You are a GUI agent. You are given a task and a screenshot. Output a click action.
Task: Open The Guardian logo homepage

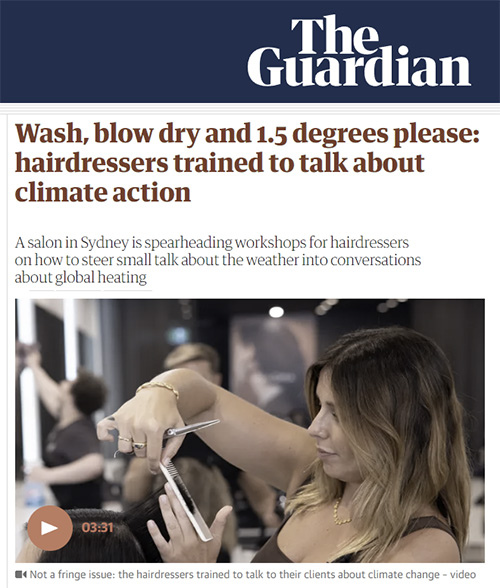click(358, 52)
